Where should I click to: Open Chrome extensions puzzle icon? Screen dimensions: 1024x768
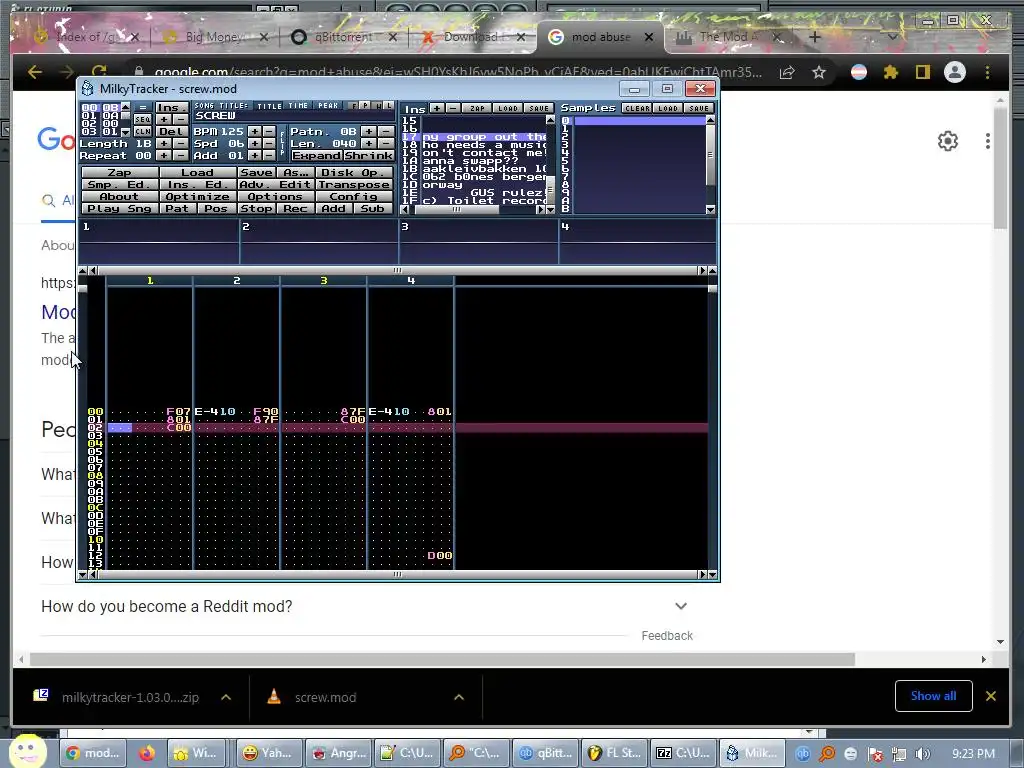(891, 72)
